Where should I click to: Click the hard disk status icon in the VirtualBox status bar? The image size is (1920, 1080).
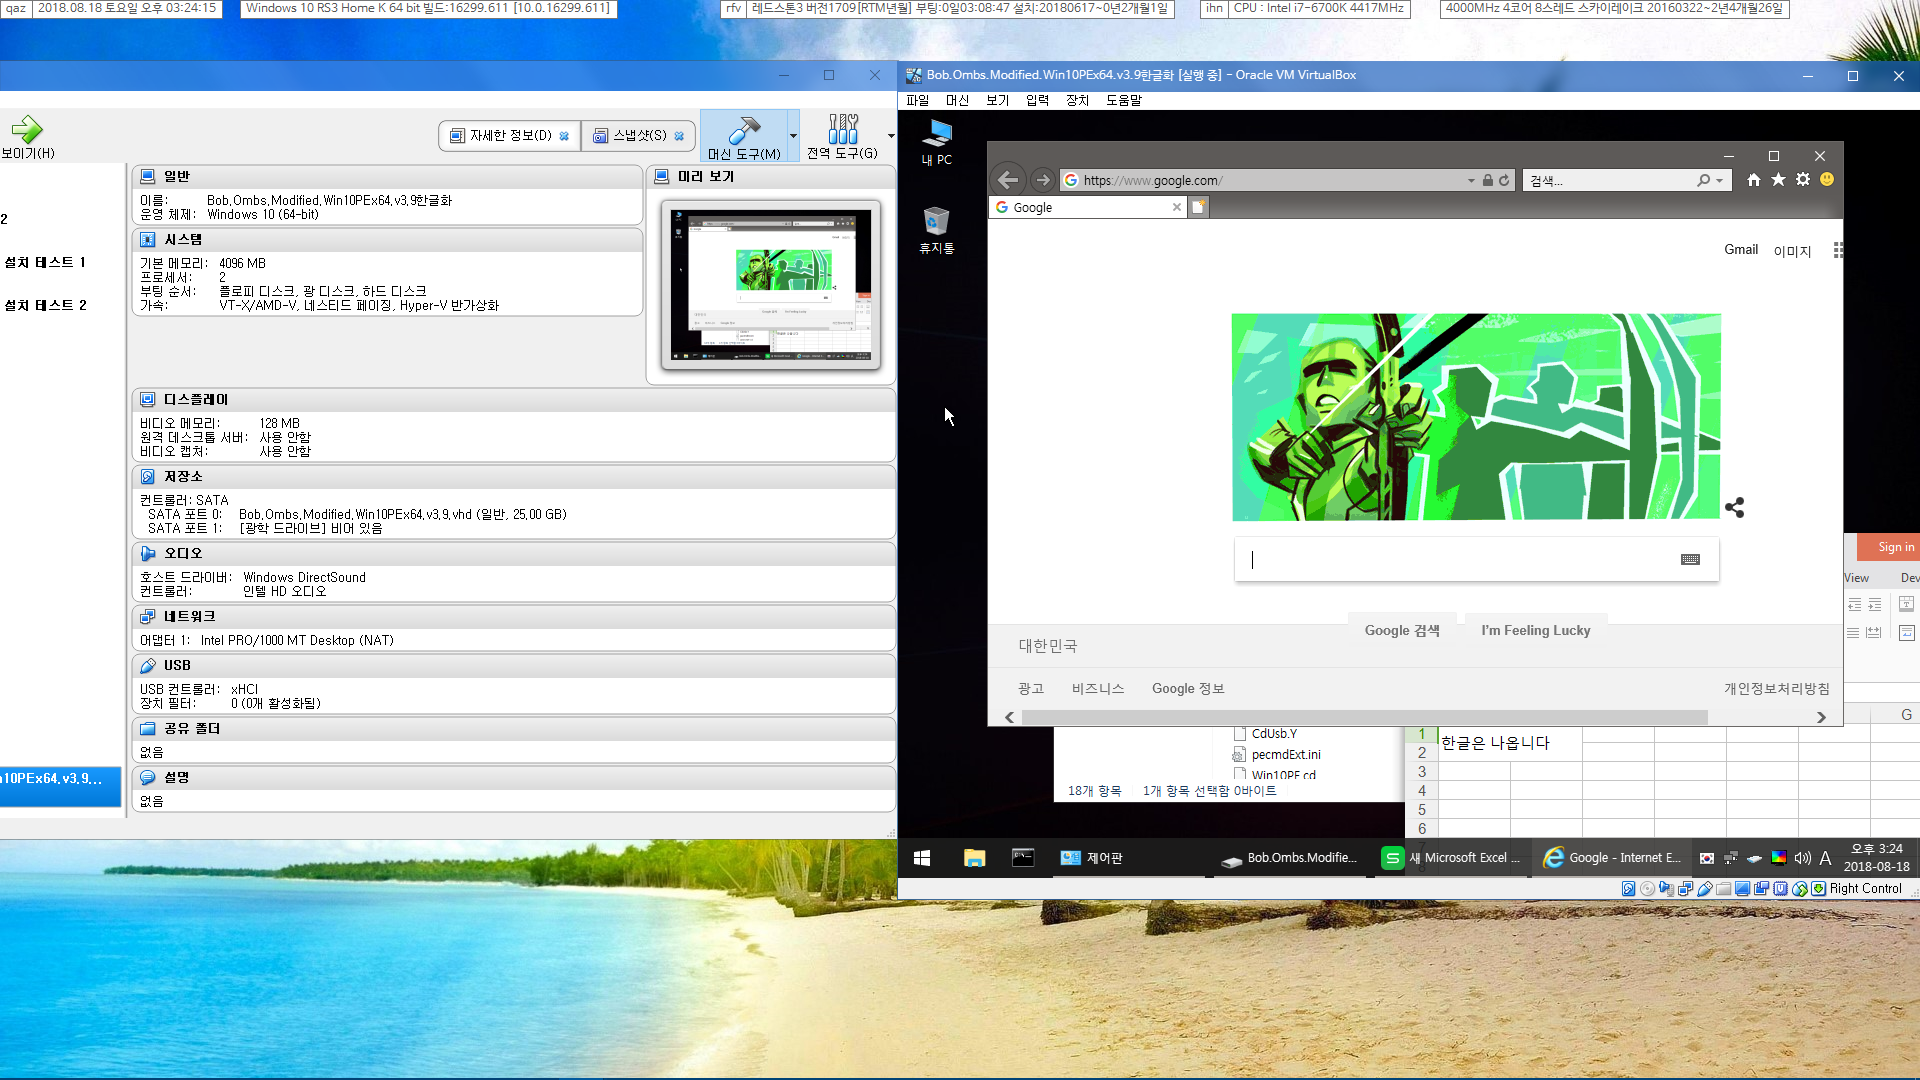(x=1628, y=888)
